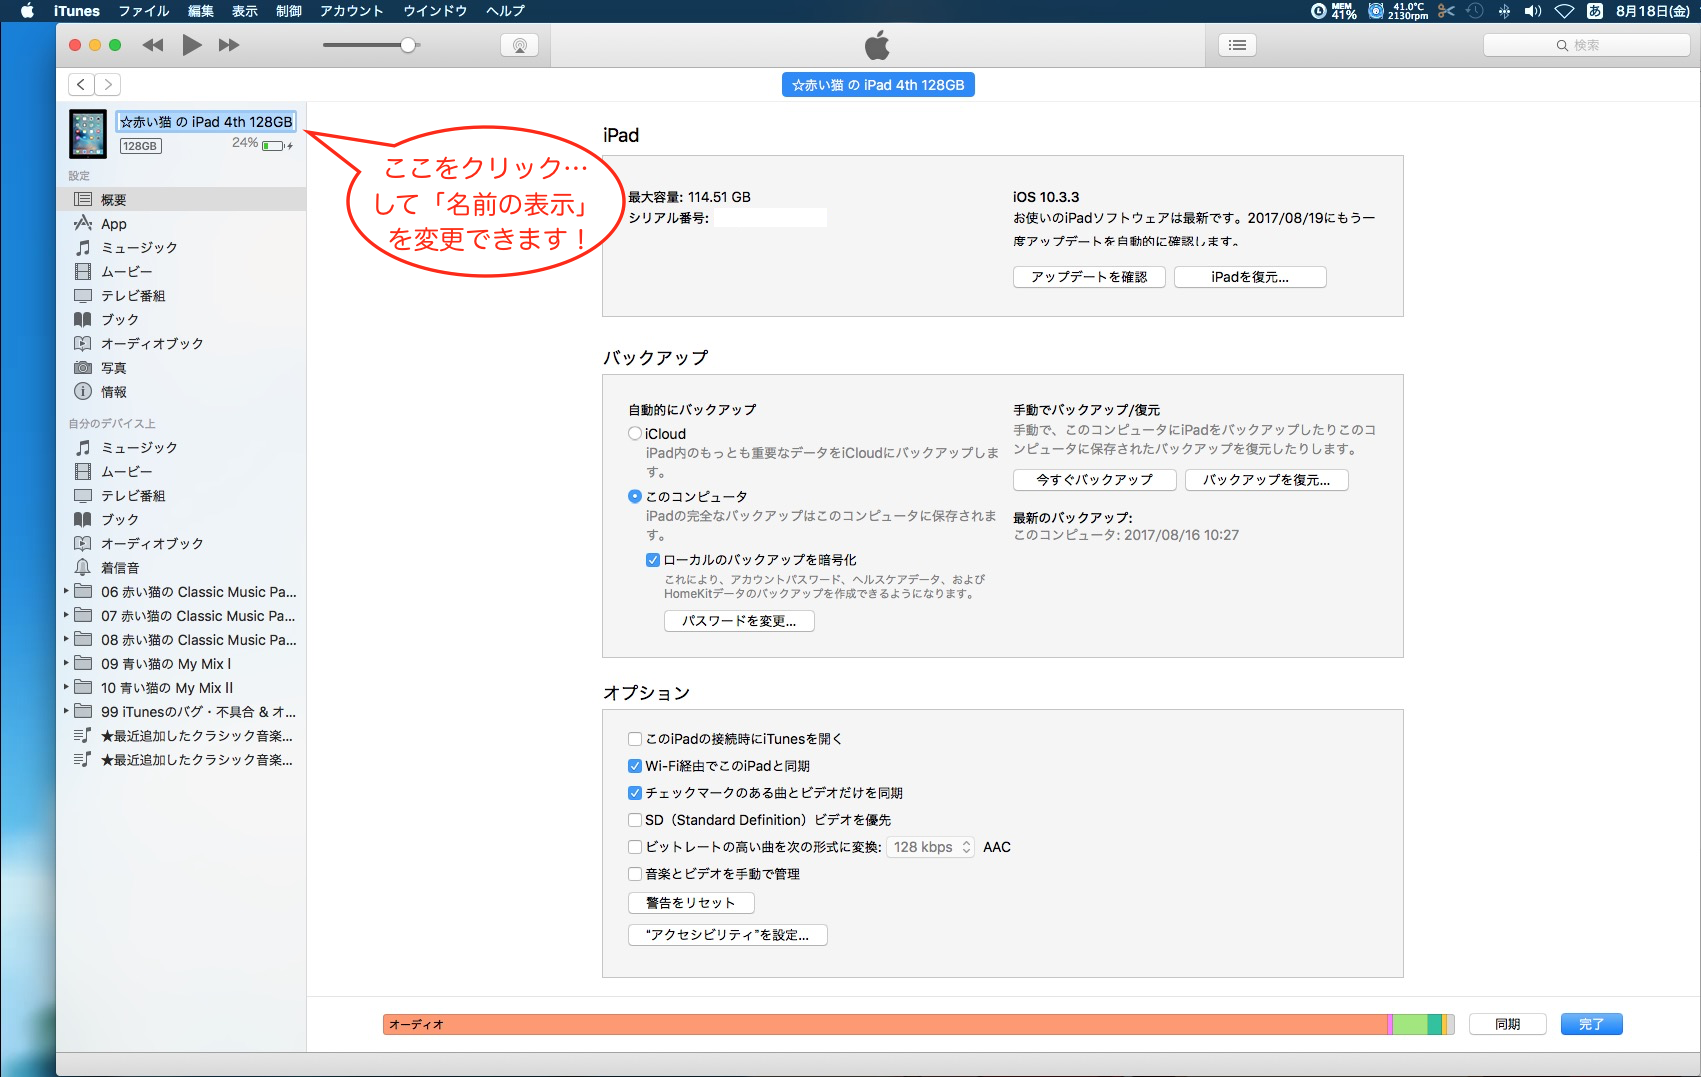The height and width of the screenshot is (1077, 1701).
Task: Open the list view icon in toolbar
Action: point(1237,45)
